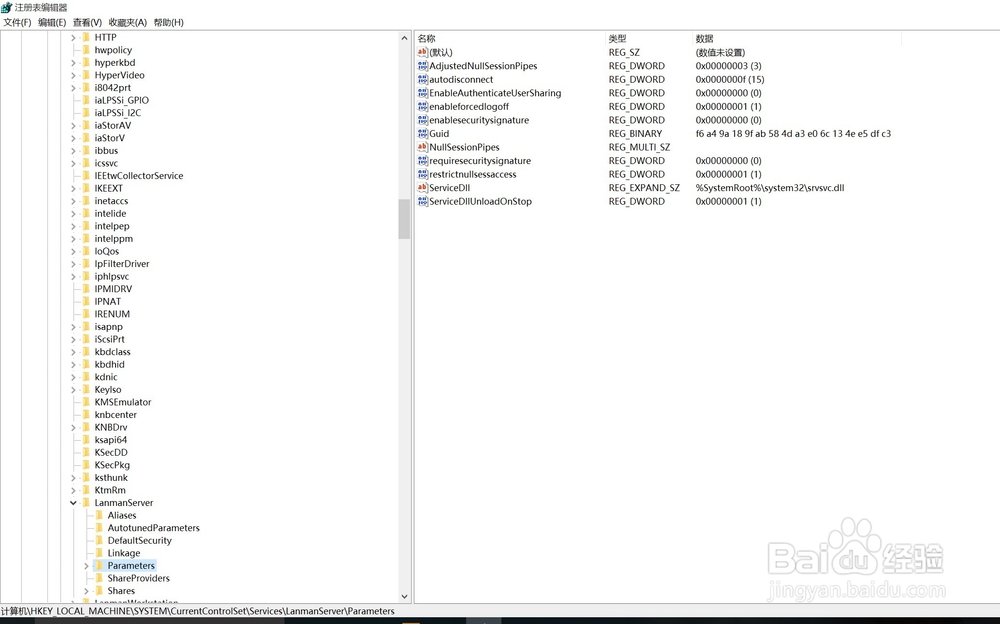
Task: Expand the KNBDrv key
Action: click(x=73, y=427)
